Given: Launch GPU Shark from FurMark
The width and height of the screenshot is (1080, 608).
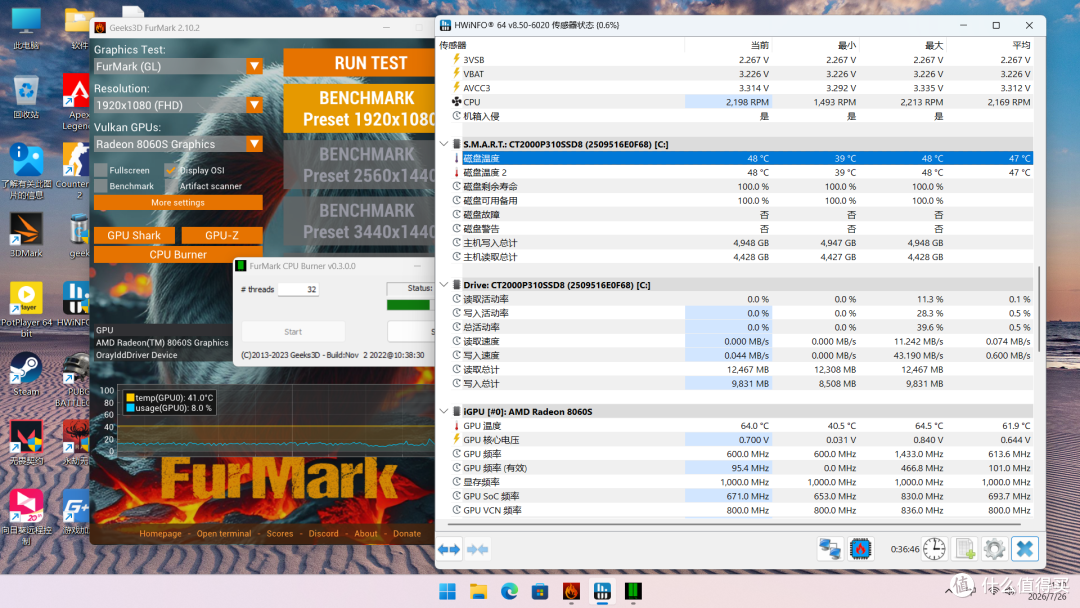Looking at the screenshot, I should 134,235.
